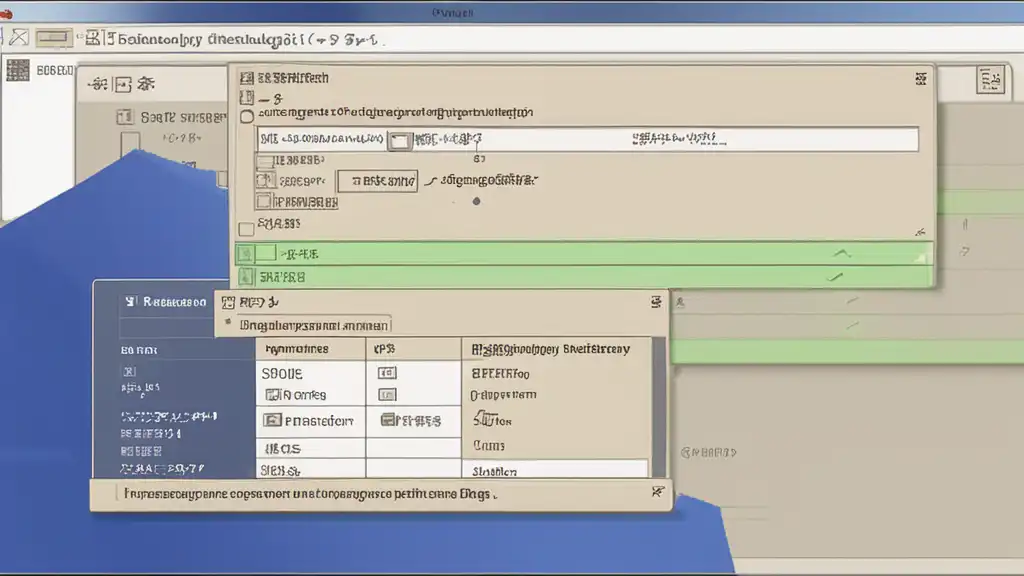The image size is (1024, 576).
Task: Click the round dot handle in the upper dialog
Action: 477,201
